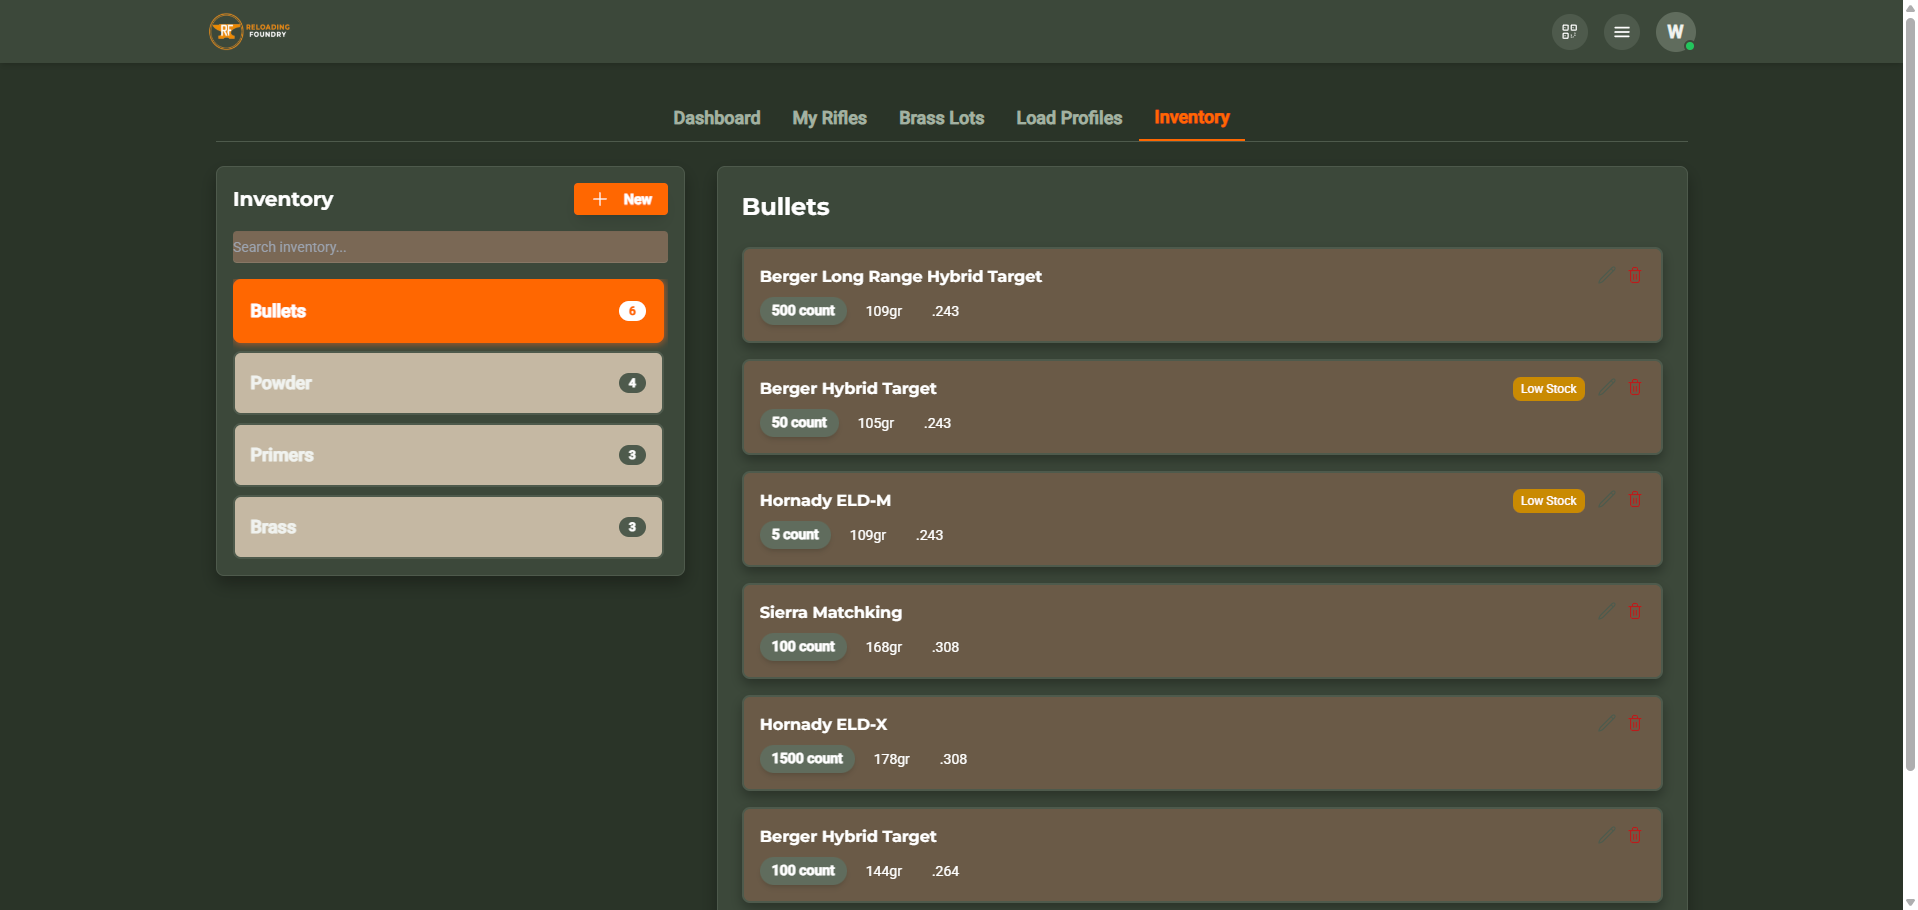Click Sierra Matchking 100 count badge
The height and width of the screenshot is (910, 1918).
coord(803,647)
